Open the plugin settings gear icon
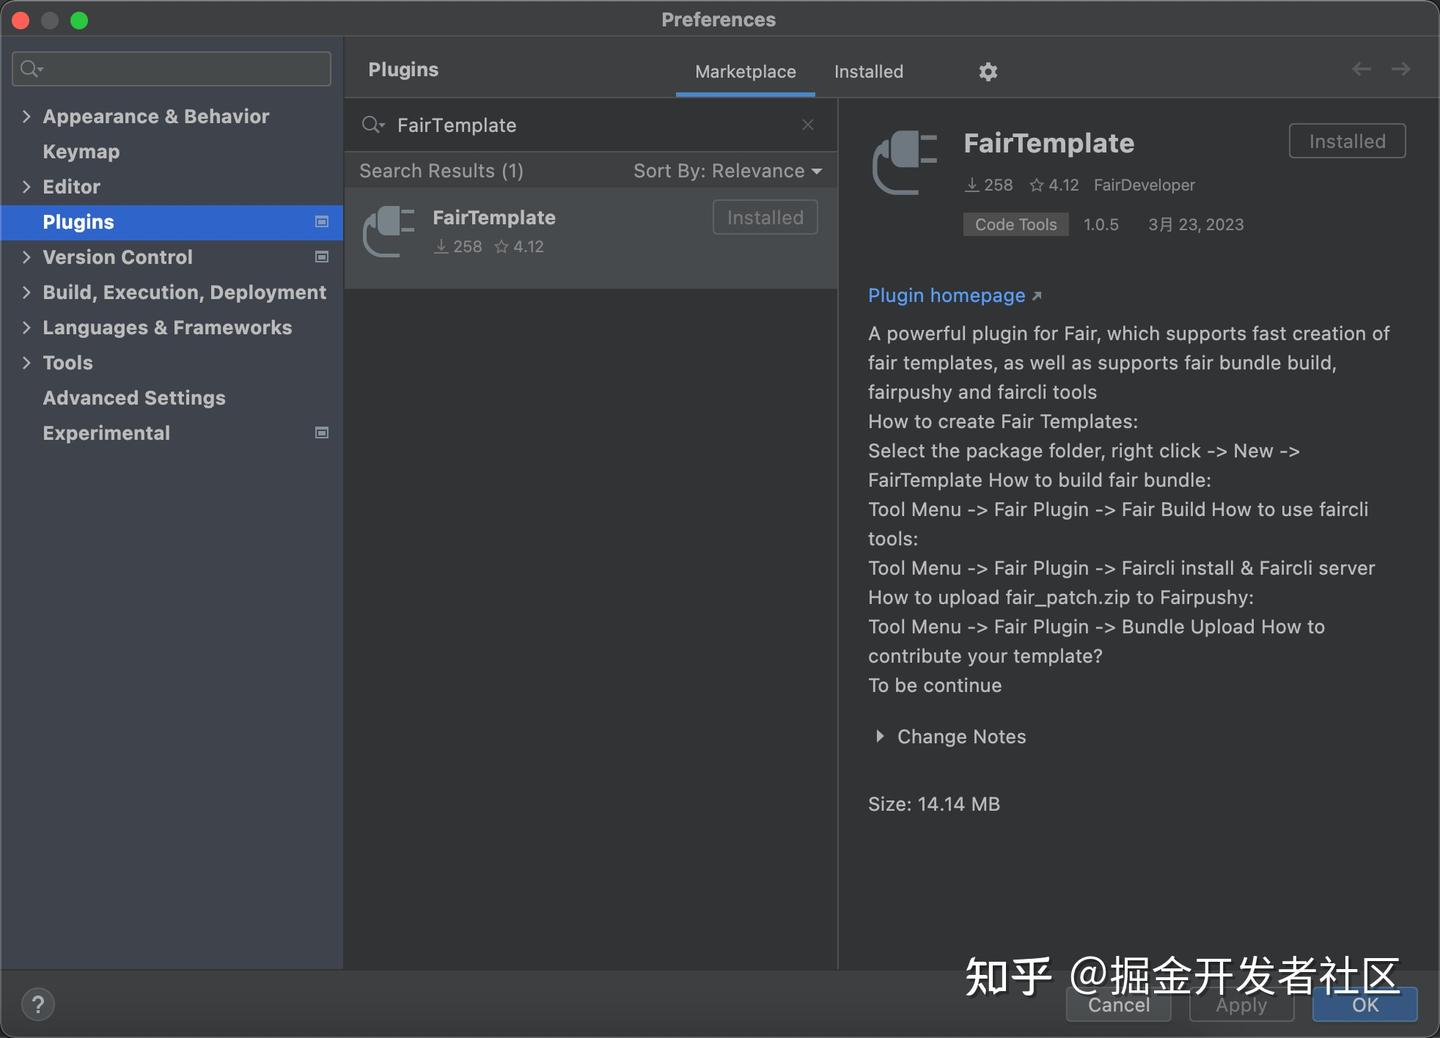1440x1038 pixels. pyautogui.click(x=987, y=71)
